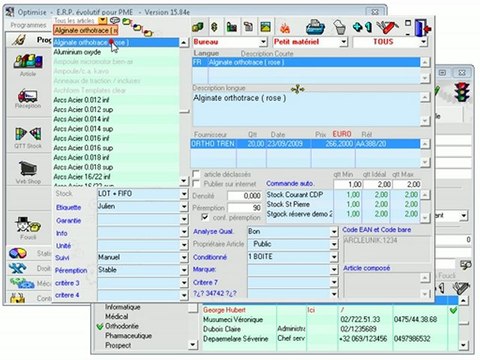Open the Programmes menu

click(29, 25)
